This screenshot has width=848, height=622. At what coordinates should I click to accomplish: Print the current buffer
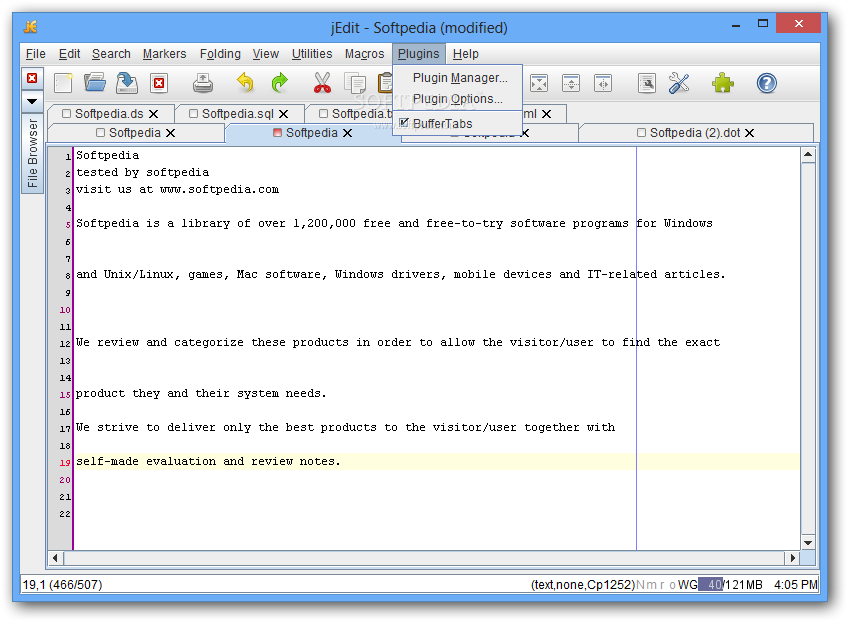point(203,83)
